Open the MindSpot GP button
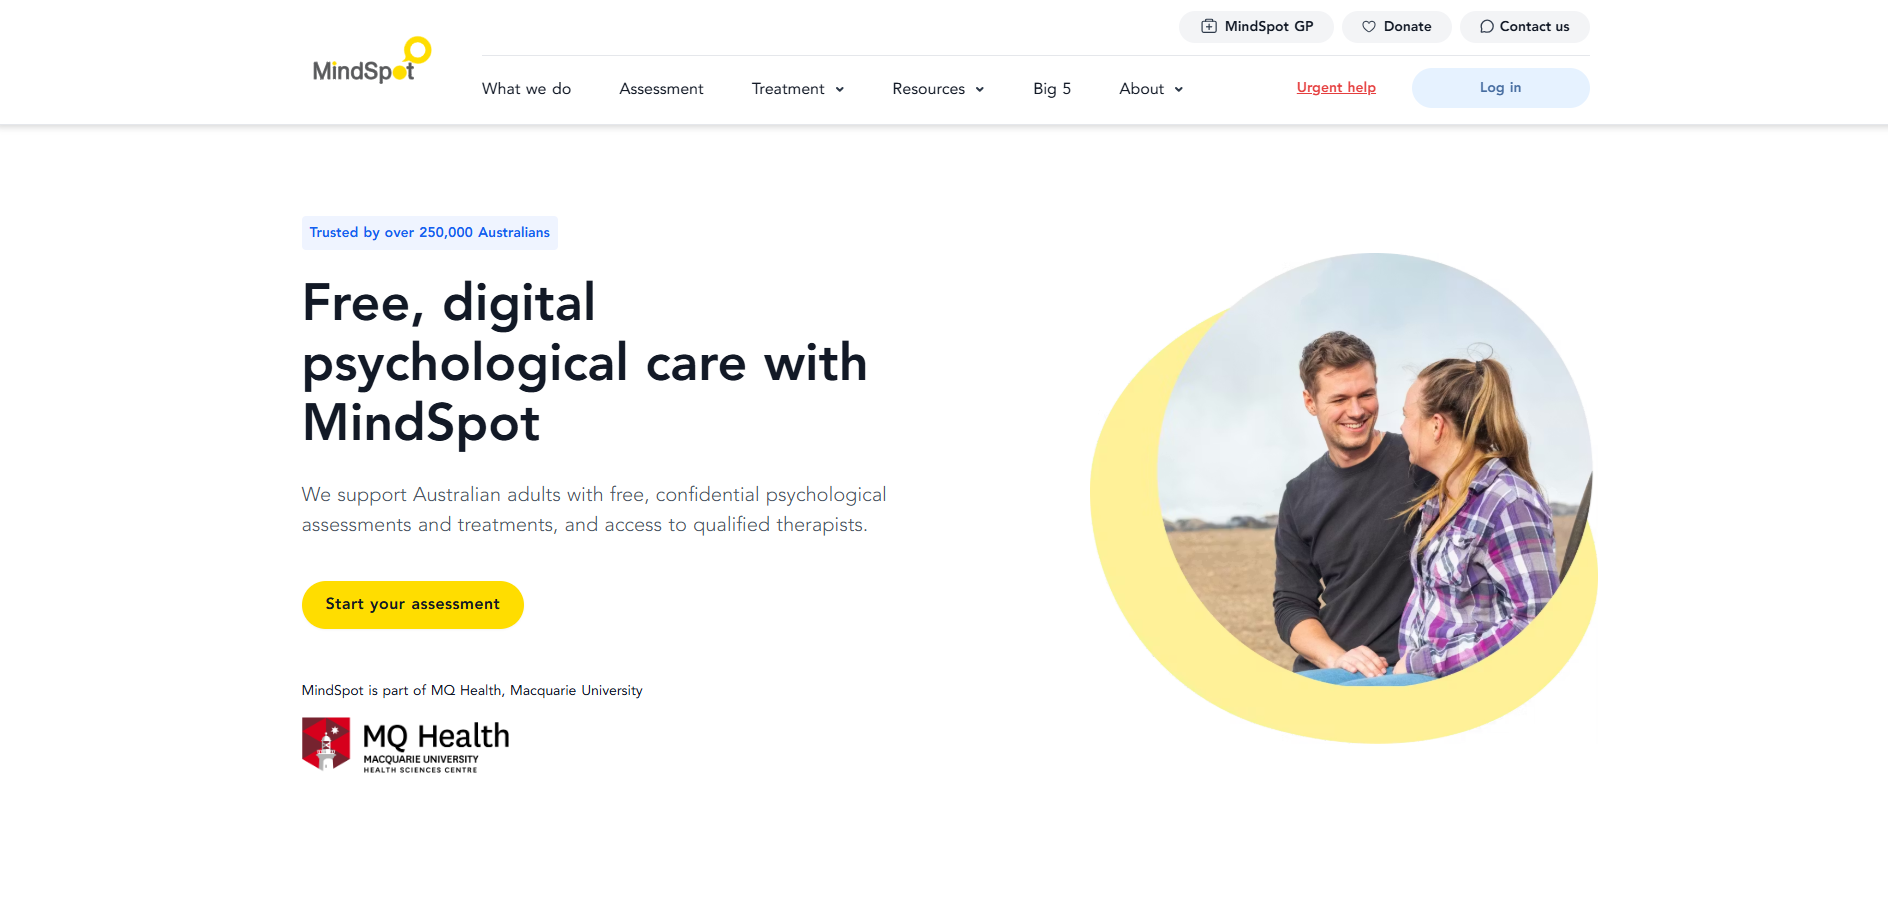 pyautogui.click(x=1256, y=27)
